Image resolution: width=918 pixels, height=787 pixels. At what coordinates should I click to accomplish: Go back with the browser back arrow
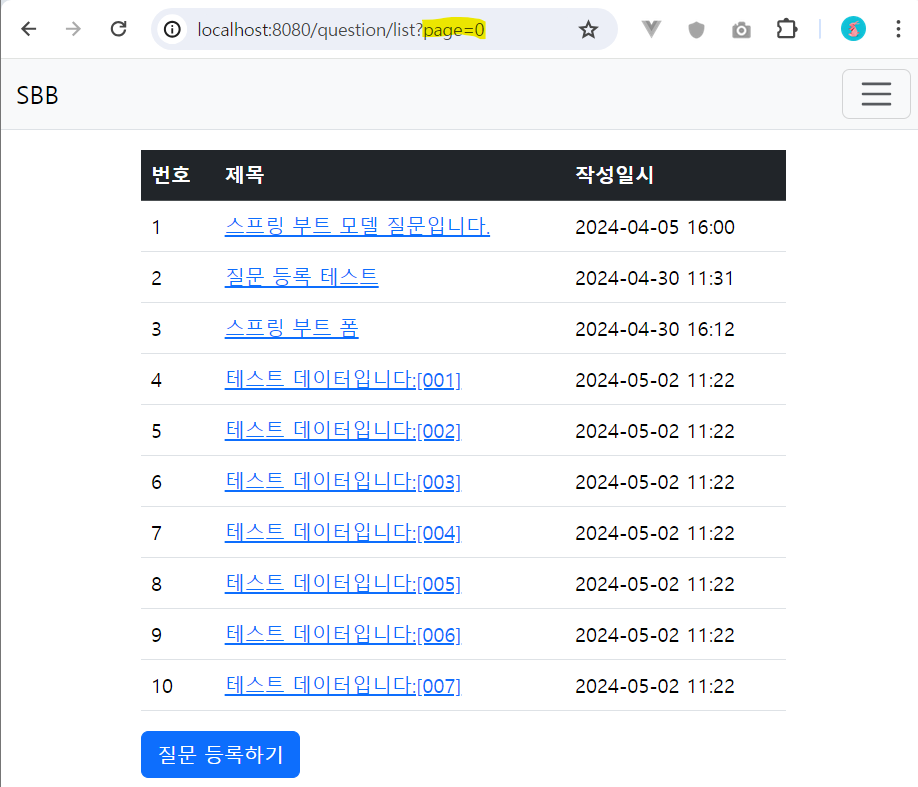pos(28,29)
